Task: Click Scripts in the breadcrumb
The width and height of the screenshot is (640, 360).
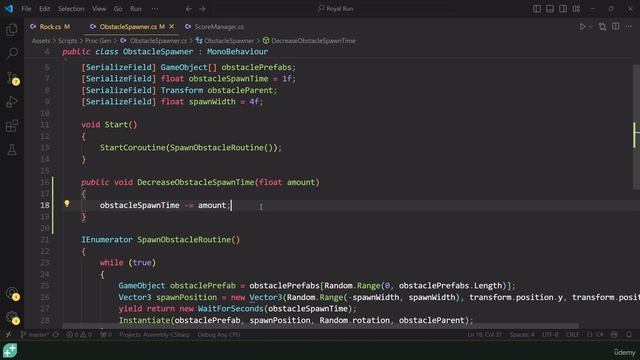Action: click(x=67, y=41)
